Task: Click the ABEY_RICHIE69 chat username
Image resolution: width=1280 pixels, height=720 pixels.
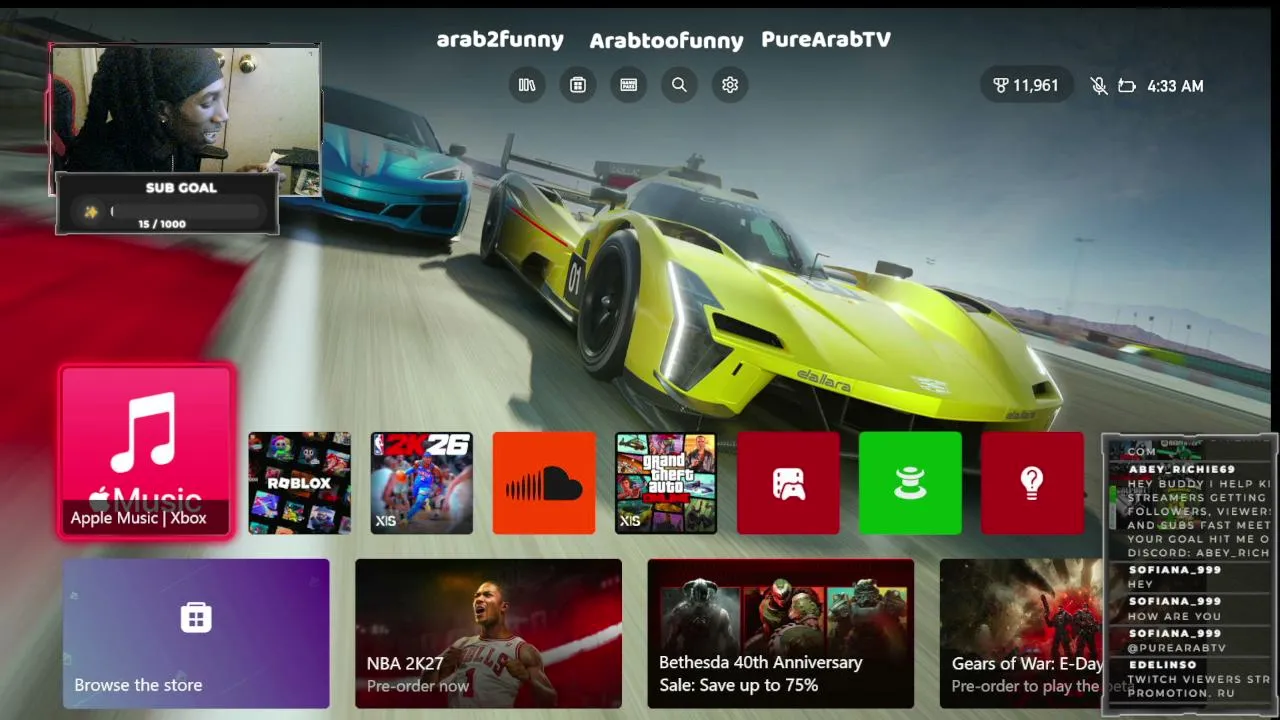Action: [1182, 469]
